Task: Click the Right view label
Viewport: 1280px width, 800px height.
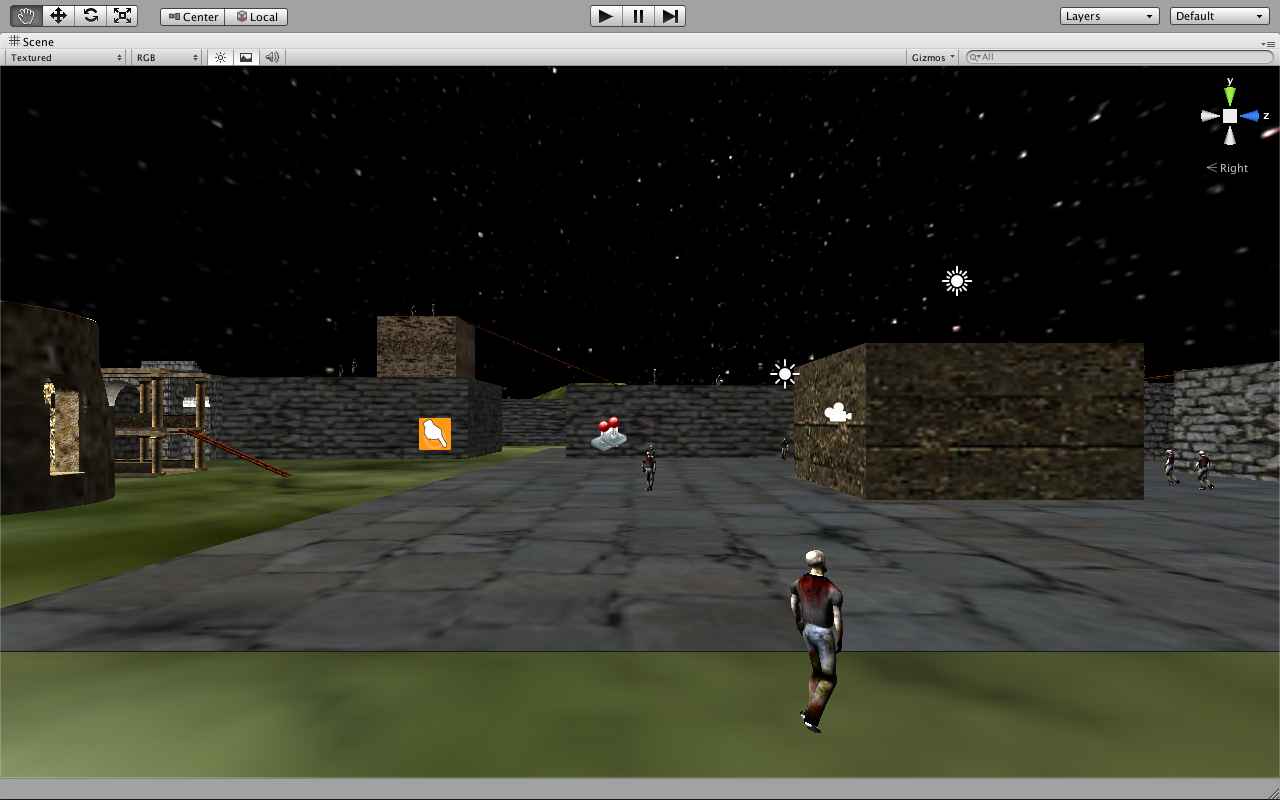Action: tap(1227, 168)
